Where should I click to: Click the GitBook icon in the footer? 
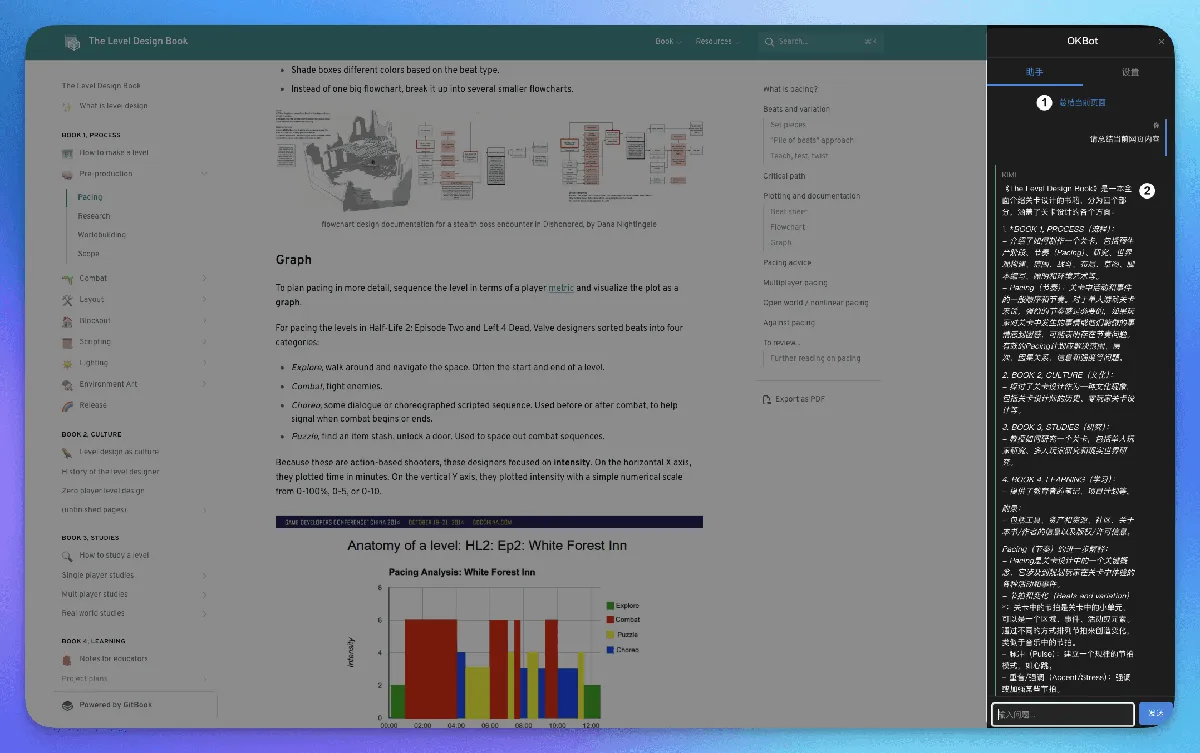click(x=67, y=704)
